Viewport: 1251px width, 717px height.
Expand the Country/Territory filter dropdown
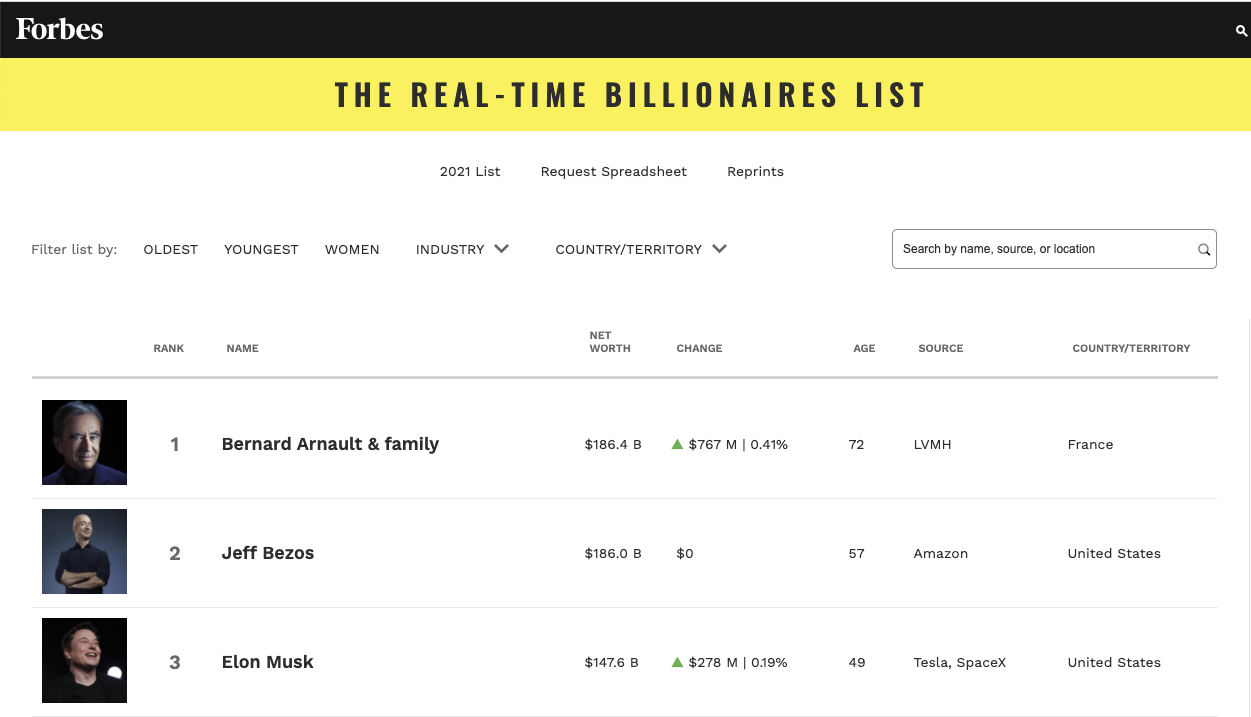click(640, 249)
